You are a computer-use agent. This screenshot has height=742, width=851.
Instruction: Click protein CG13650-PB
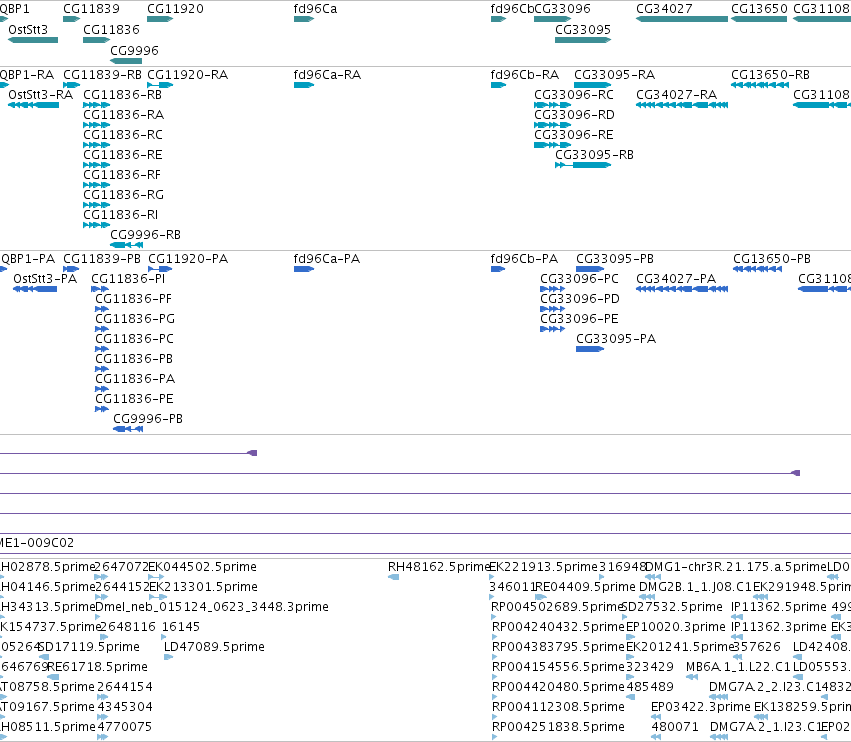[x=772, y=258]
